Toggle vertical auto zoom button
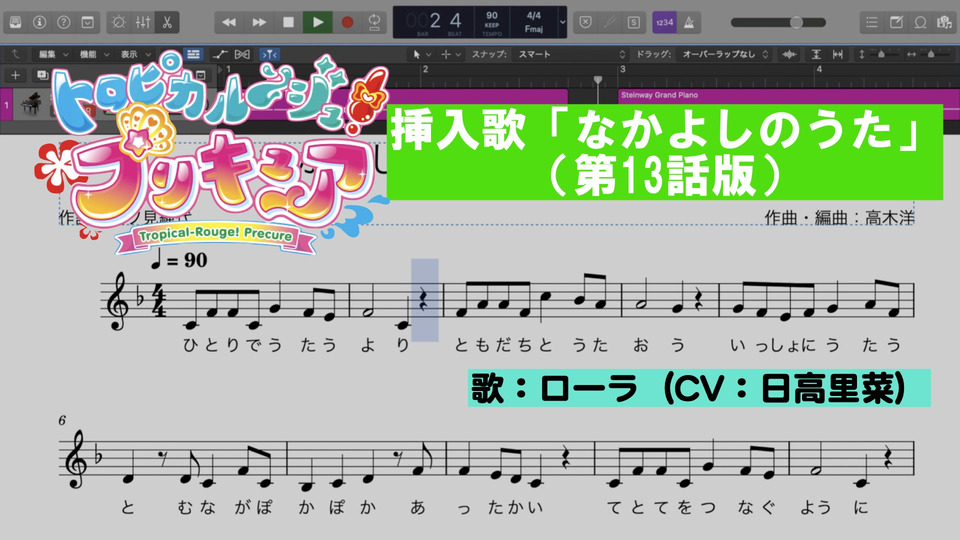The height and width of the screenshot is (540, 960). (816, 54)
